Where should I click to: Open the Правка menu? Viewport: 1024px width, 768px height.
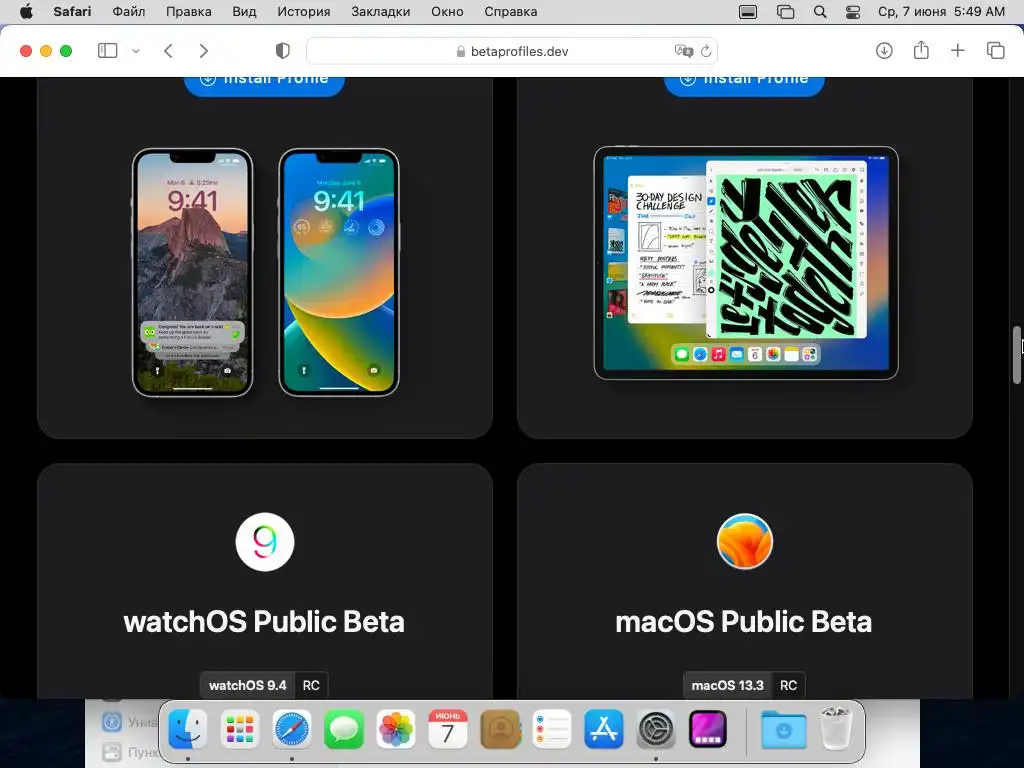188,12
